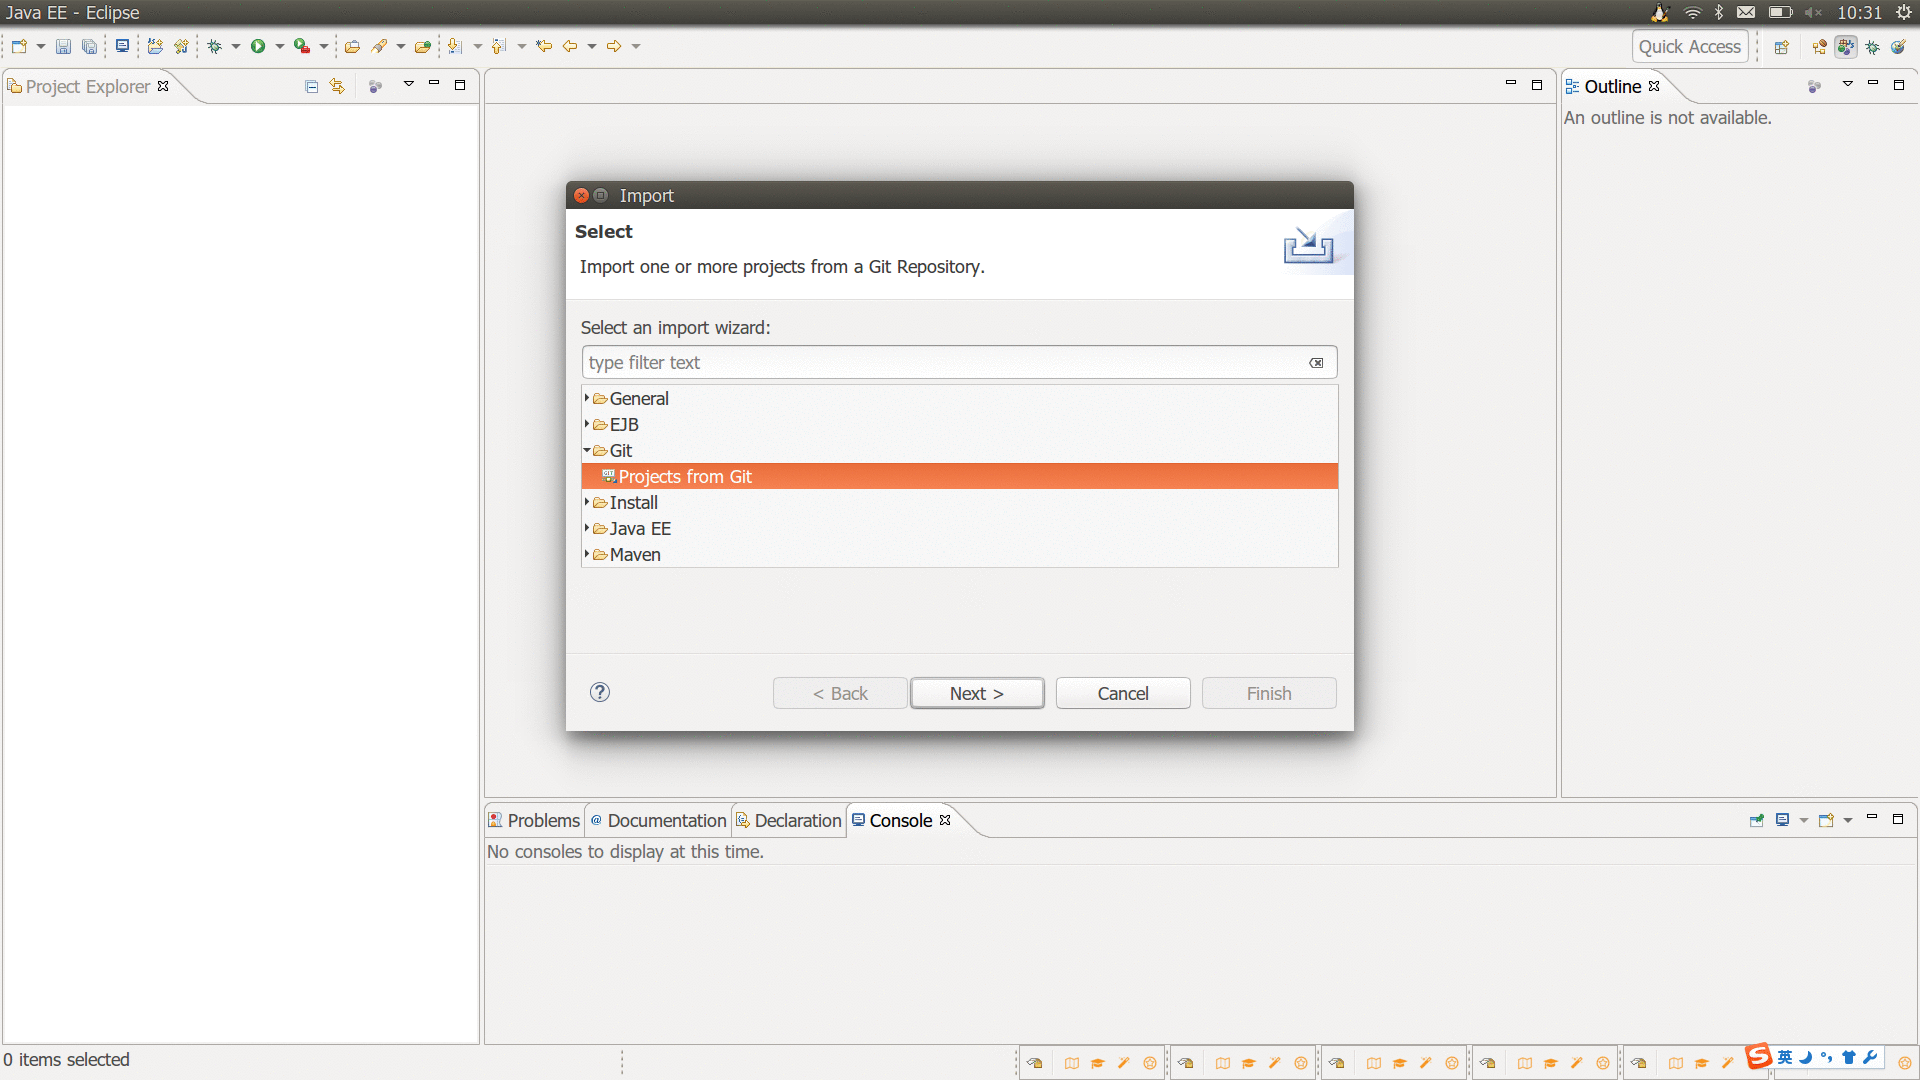Screen dimensions: 1920x1080
Task: Click the Open Perspective icon
Action: (1781, 47)
